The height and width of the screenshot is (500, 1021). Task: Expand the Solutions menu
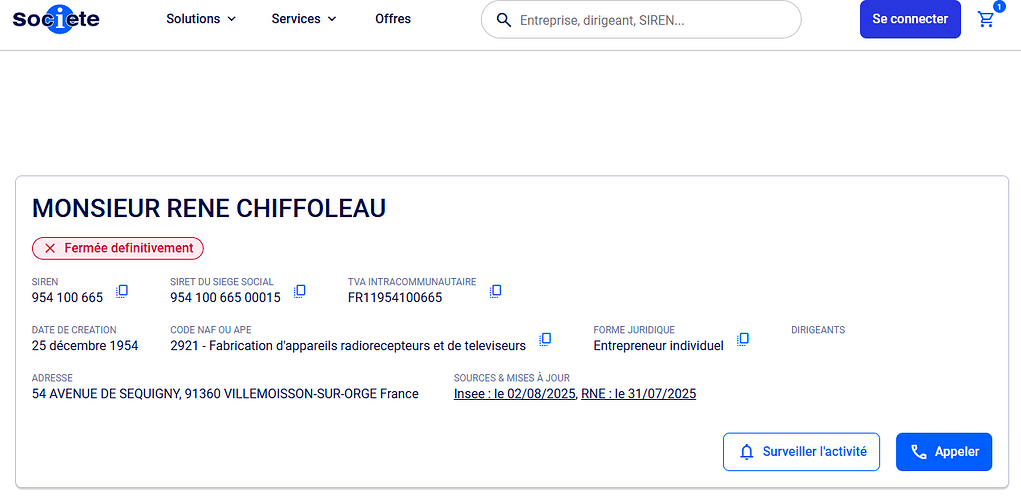tap(201, 19)
